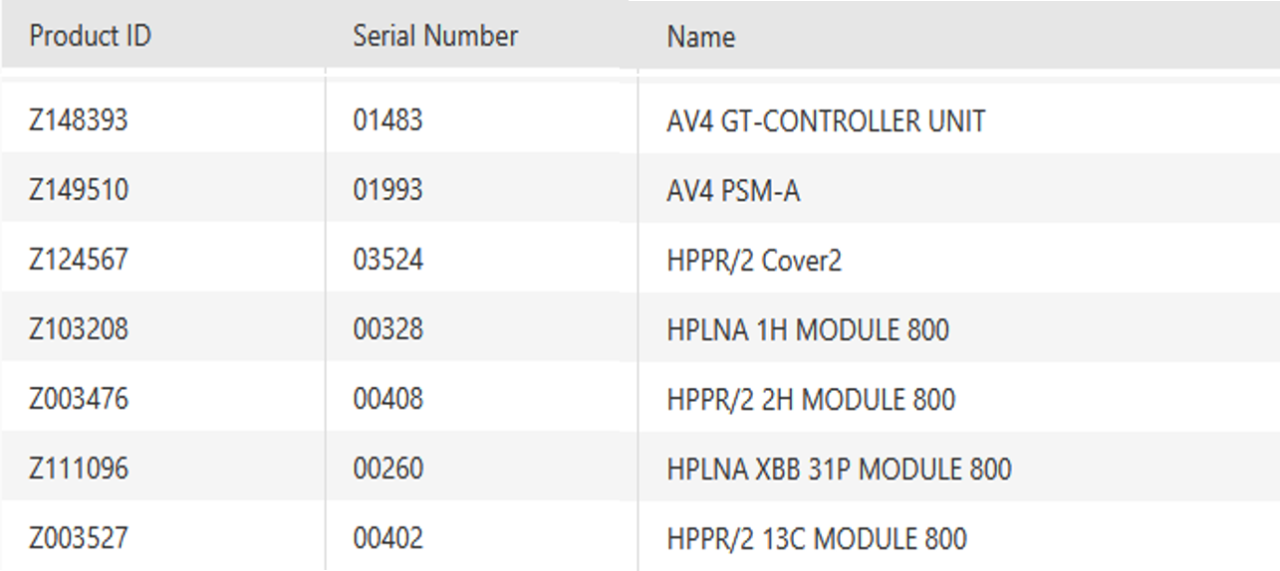
Task: Click product ID Z124567
Action: tap(79, 260)
